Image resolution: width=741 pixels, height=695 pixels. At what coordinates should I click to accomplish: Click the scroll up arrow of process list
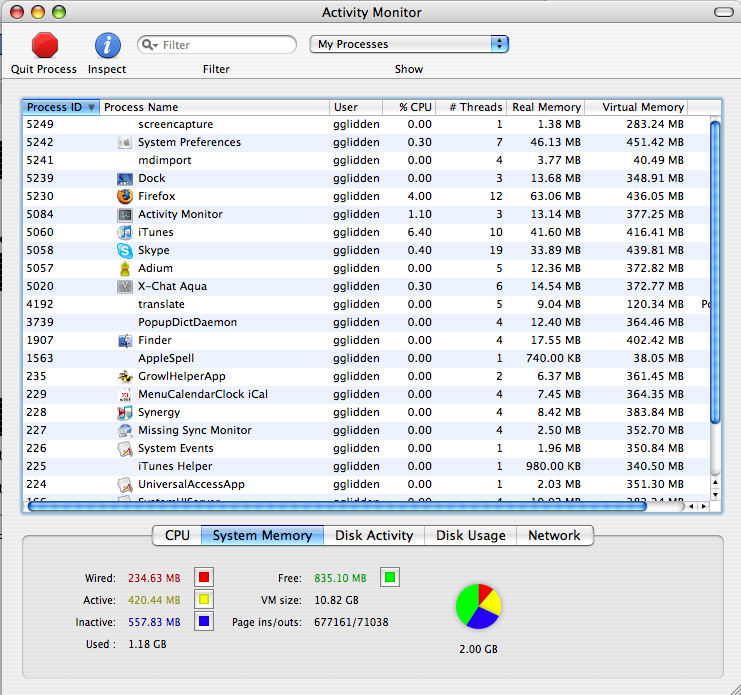[715, 482]
